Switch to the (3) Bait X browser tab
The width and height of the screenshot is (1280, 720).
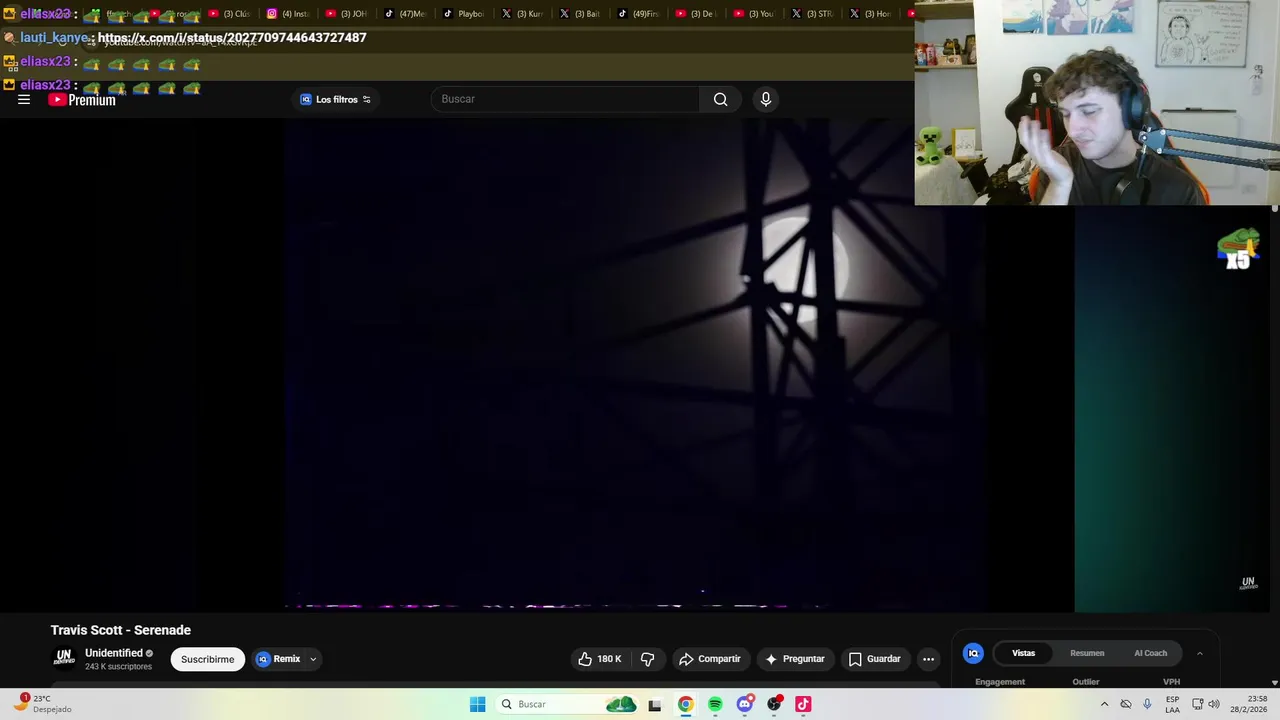(x=581, y=14)
